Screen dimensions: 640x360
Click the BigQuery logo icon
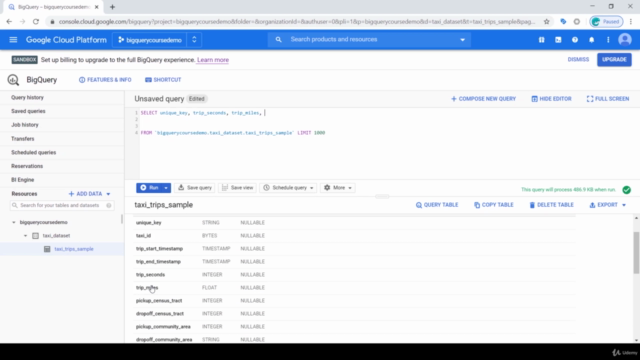coord(13,80)
